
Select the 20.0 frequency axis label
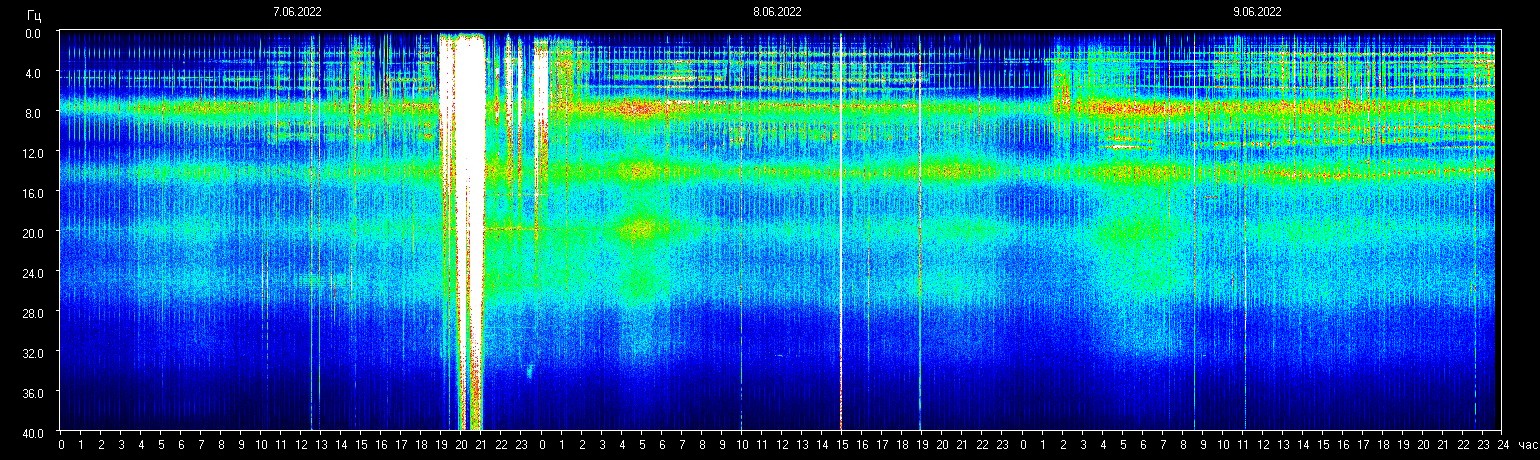click(x=31, y=233)
